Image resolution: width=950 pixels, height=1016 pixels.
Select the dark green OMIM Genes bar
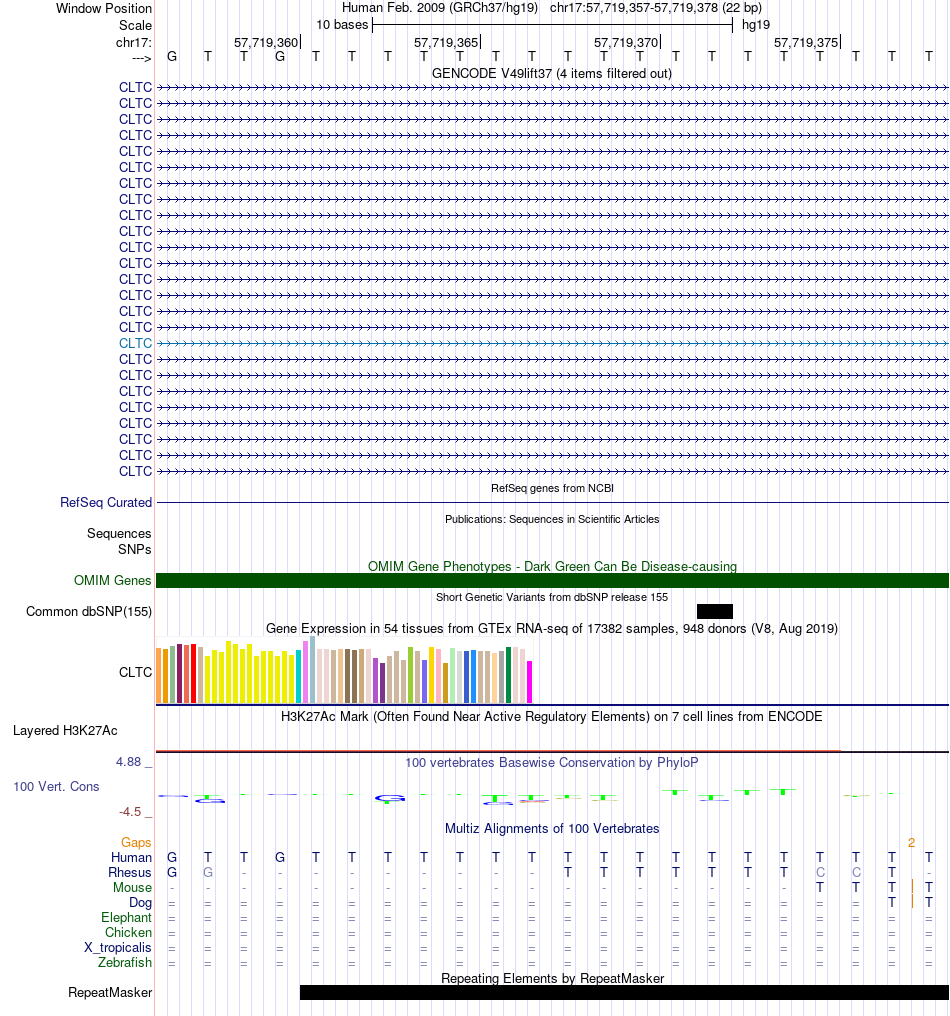pyautogui.click(x=552, y=581)
